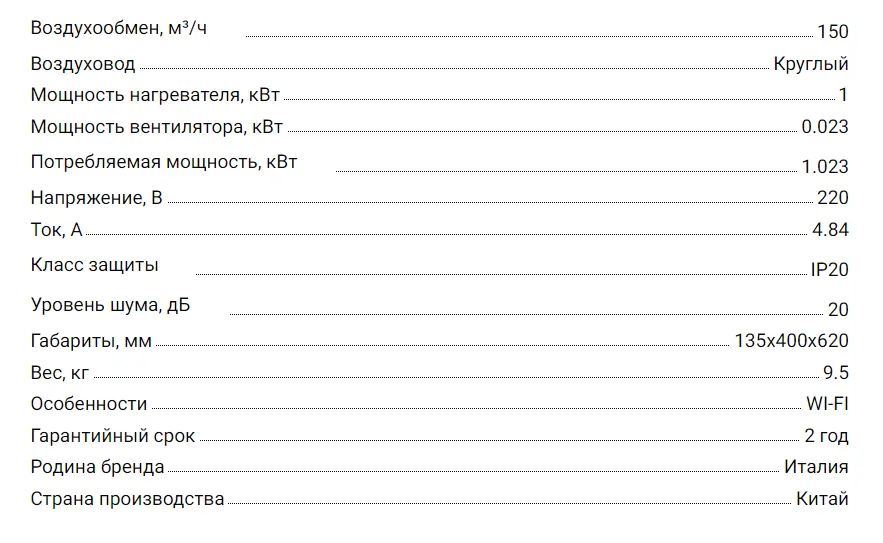883x543 pixels.
Task: Click the IP20 protection value
Action: coord(830,270)
